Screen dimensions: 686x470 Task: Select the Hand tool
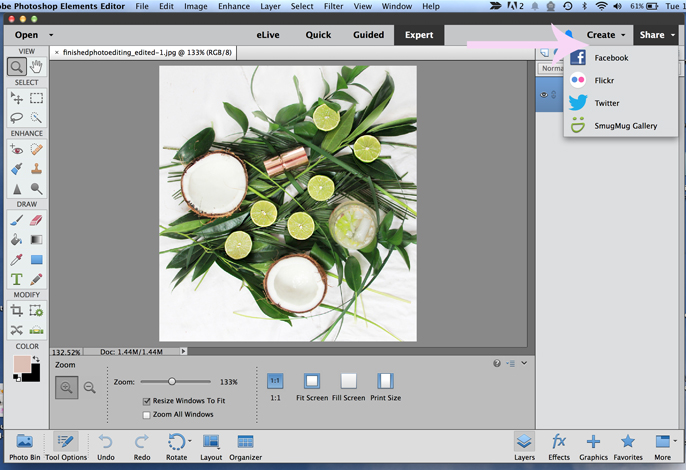pyautogui.click(x=36, y=67)
